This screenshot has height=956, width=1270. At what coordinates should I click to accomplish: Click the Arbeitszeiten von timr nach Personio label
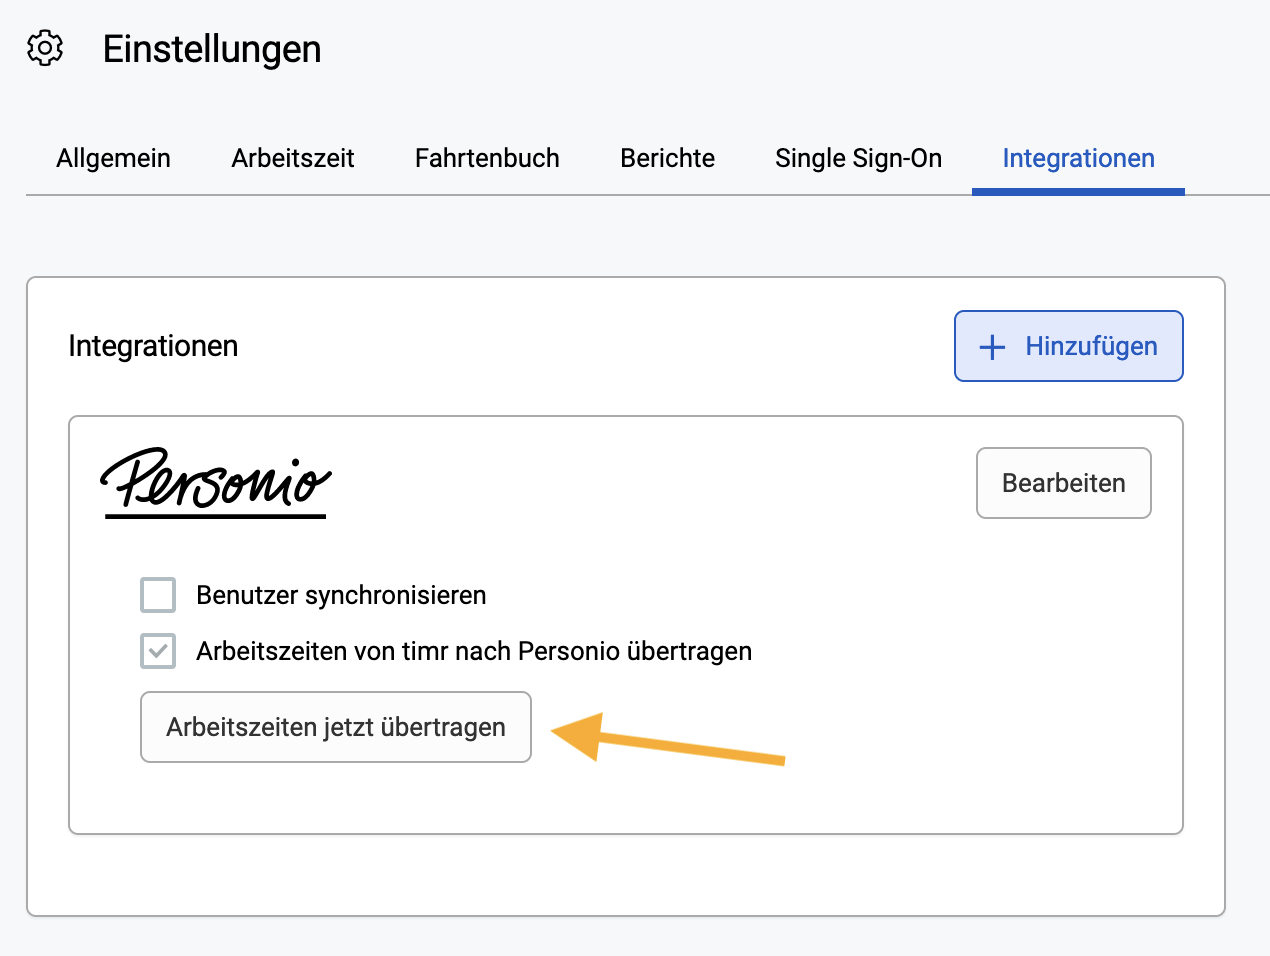(474, 651)
